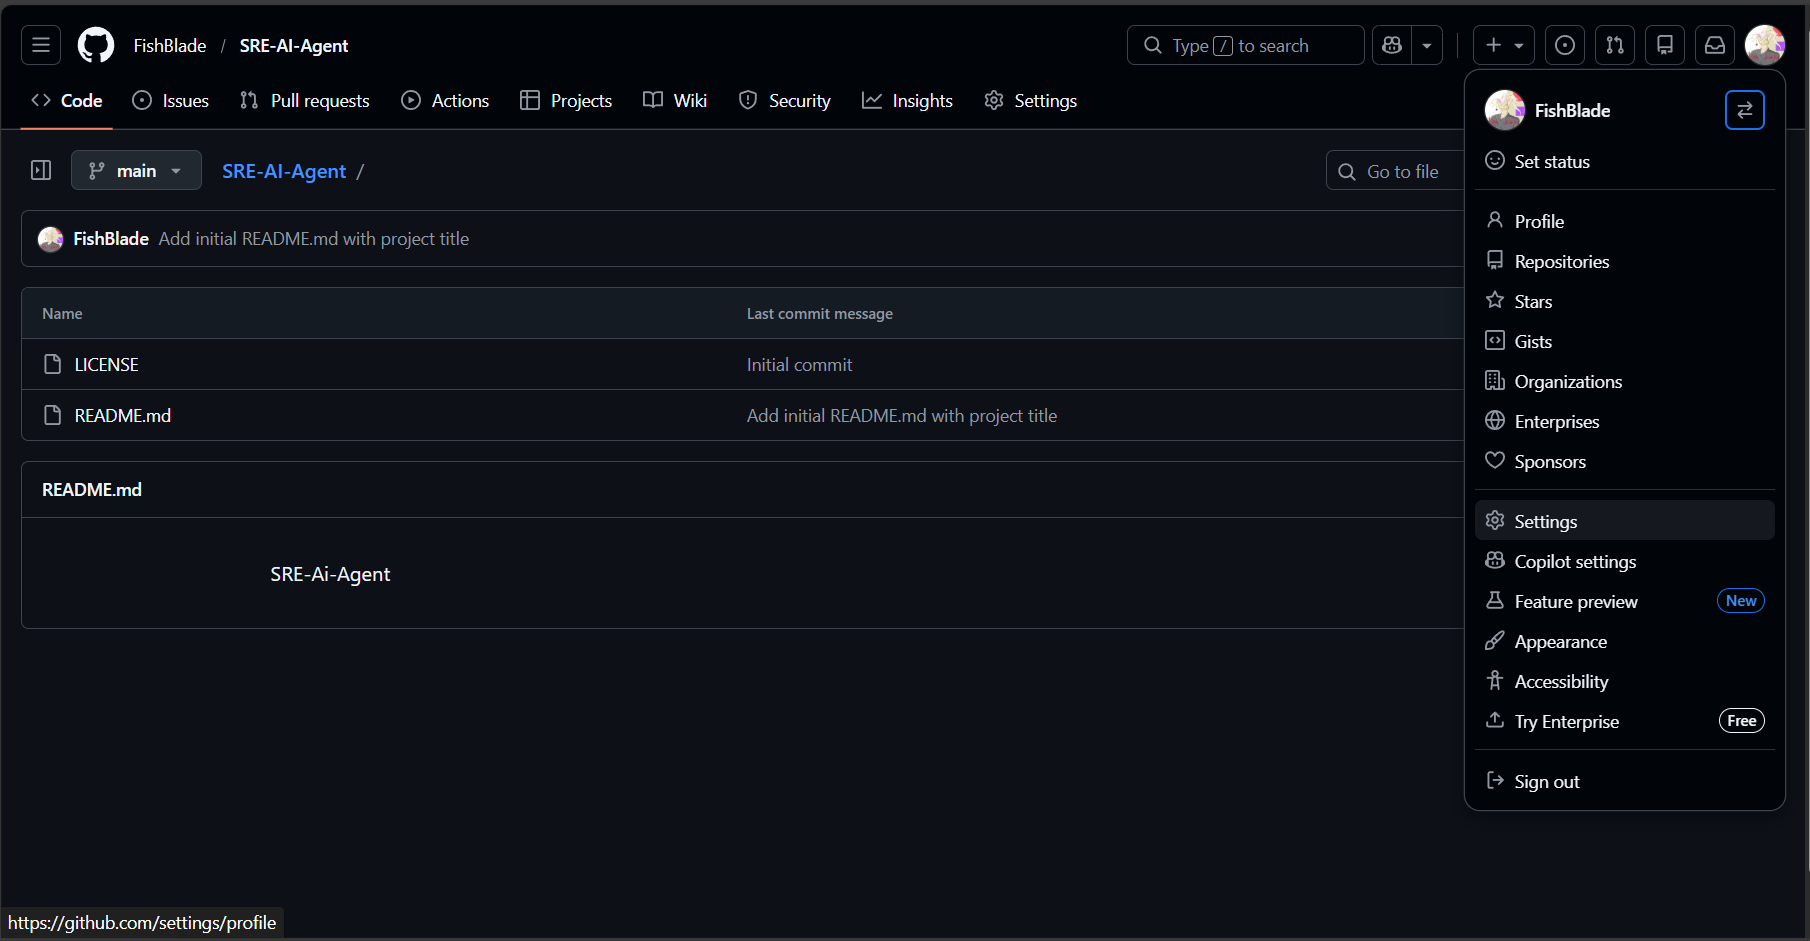This screenshot has height=941, width=1810.
Task: Click Set status in user menu
Action: tap(1624, 161)
